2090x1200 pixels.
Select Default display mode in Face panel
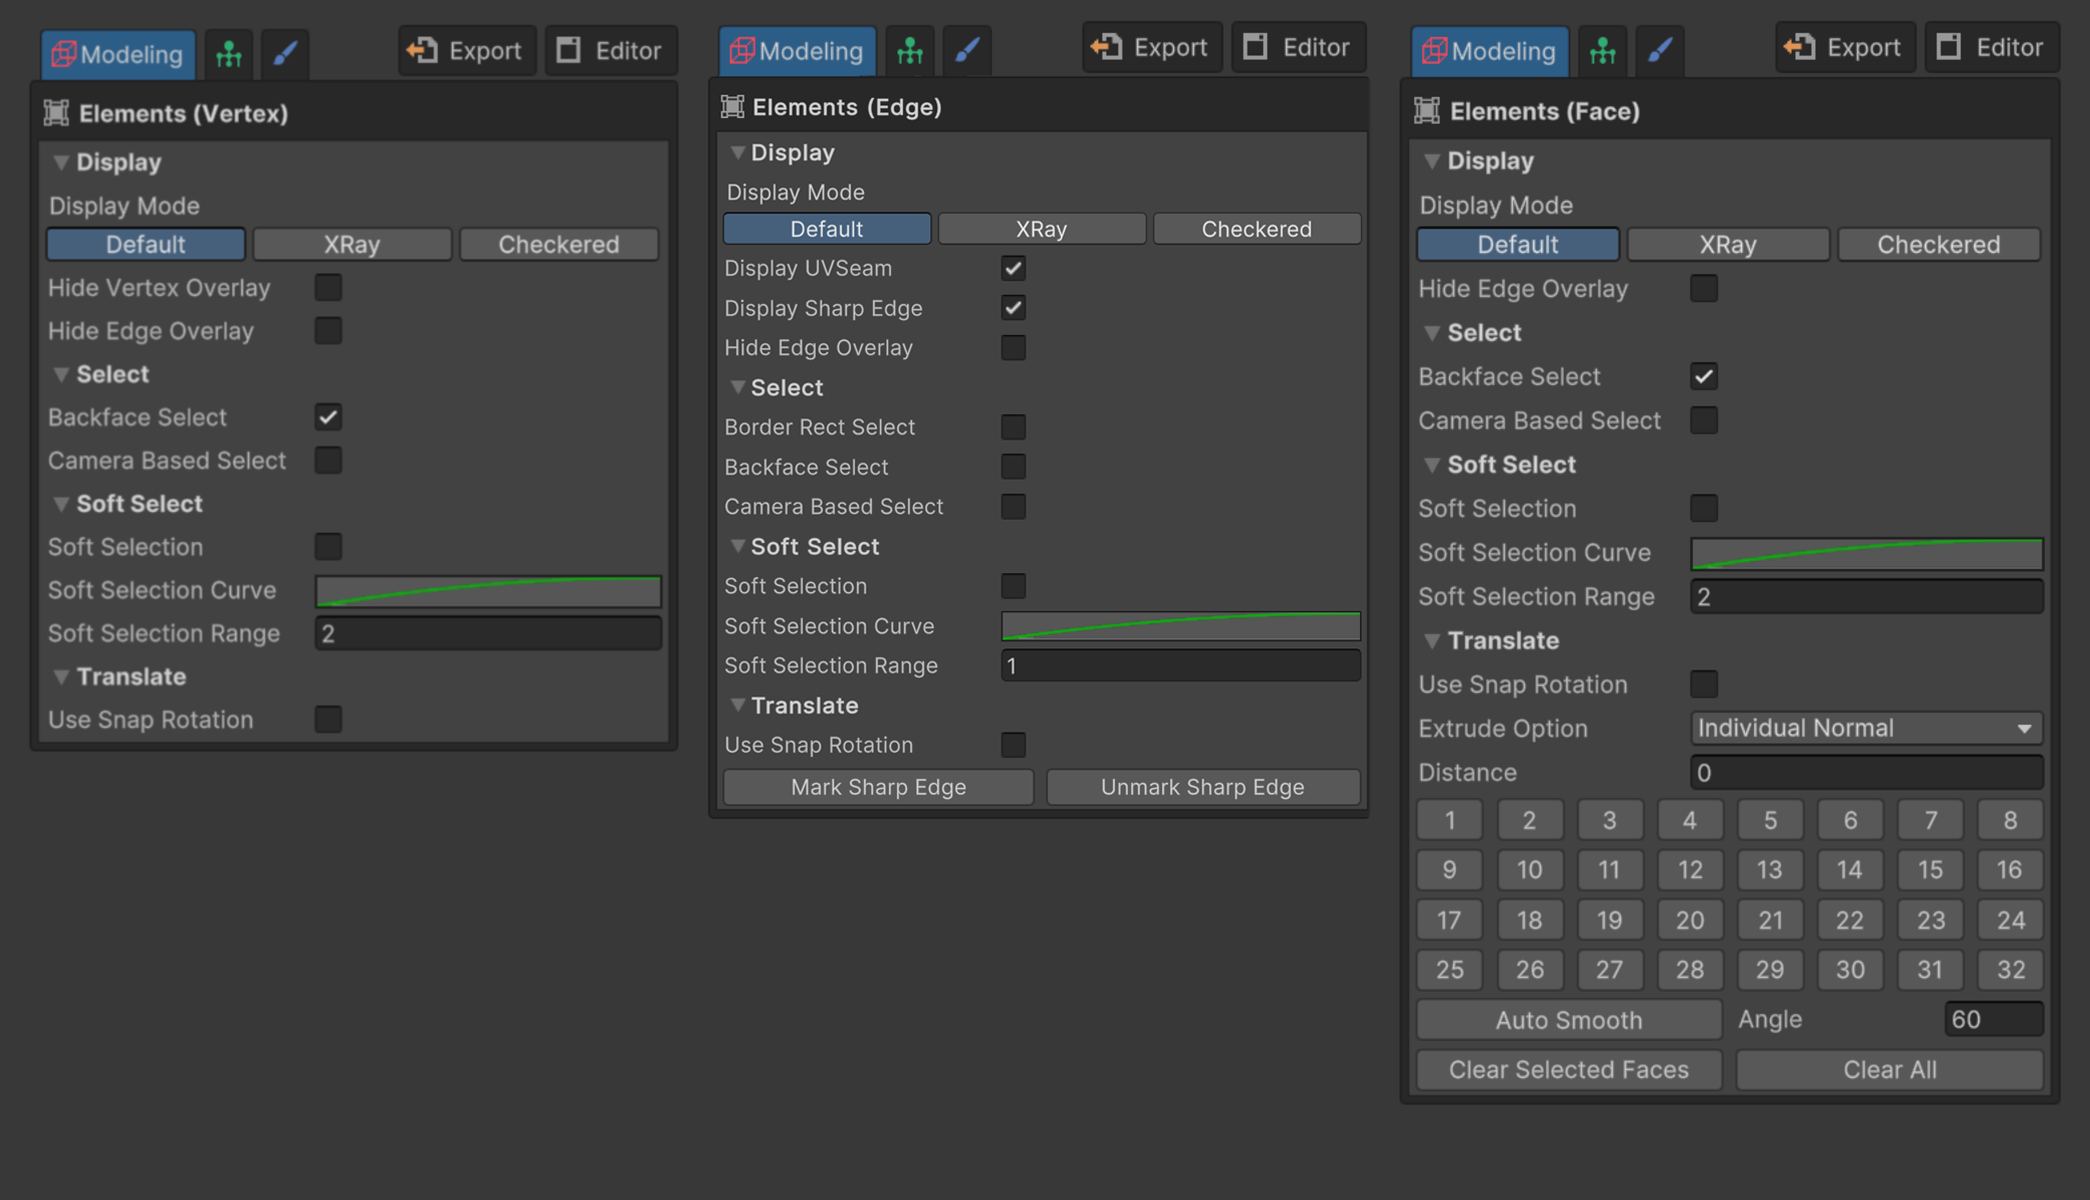(1518, 244)
